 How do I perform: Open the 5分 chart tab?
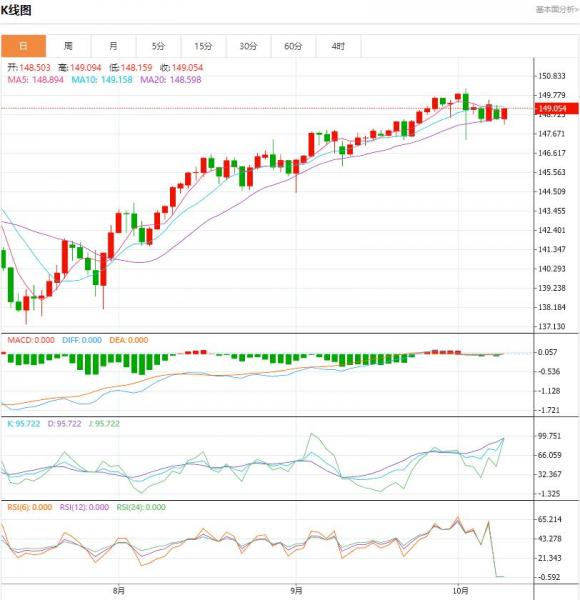158,46
